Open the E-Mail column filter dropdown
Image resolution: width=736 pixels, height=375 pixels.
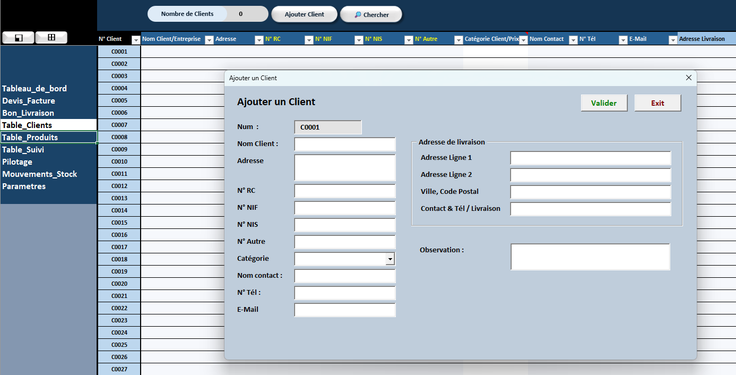[673, 40]
